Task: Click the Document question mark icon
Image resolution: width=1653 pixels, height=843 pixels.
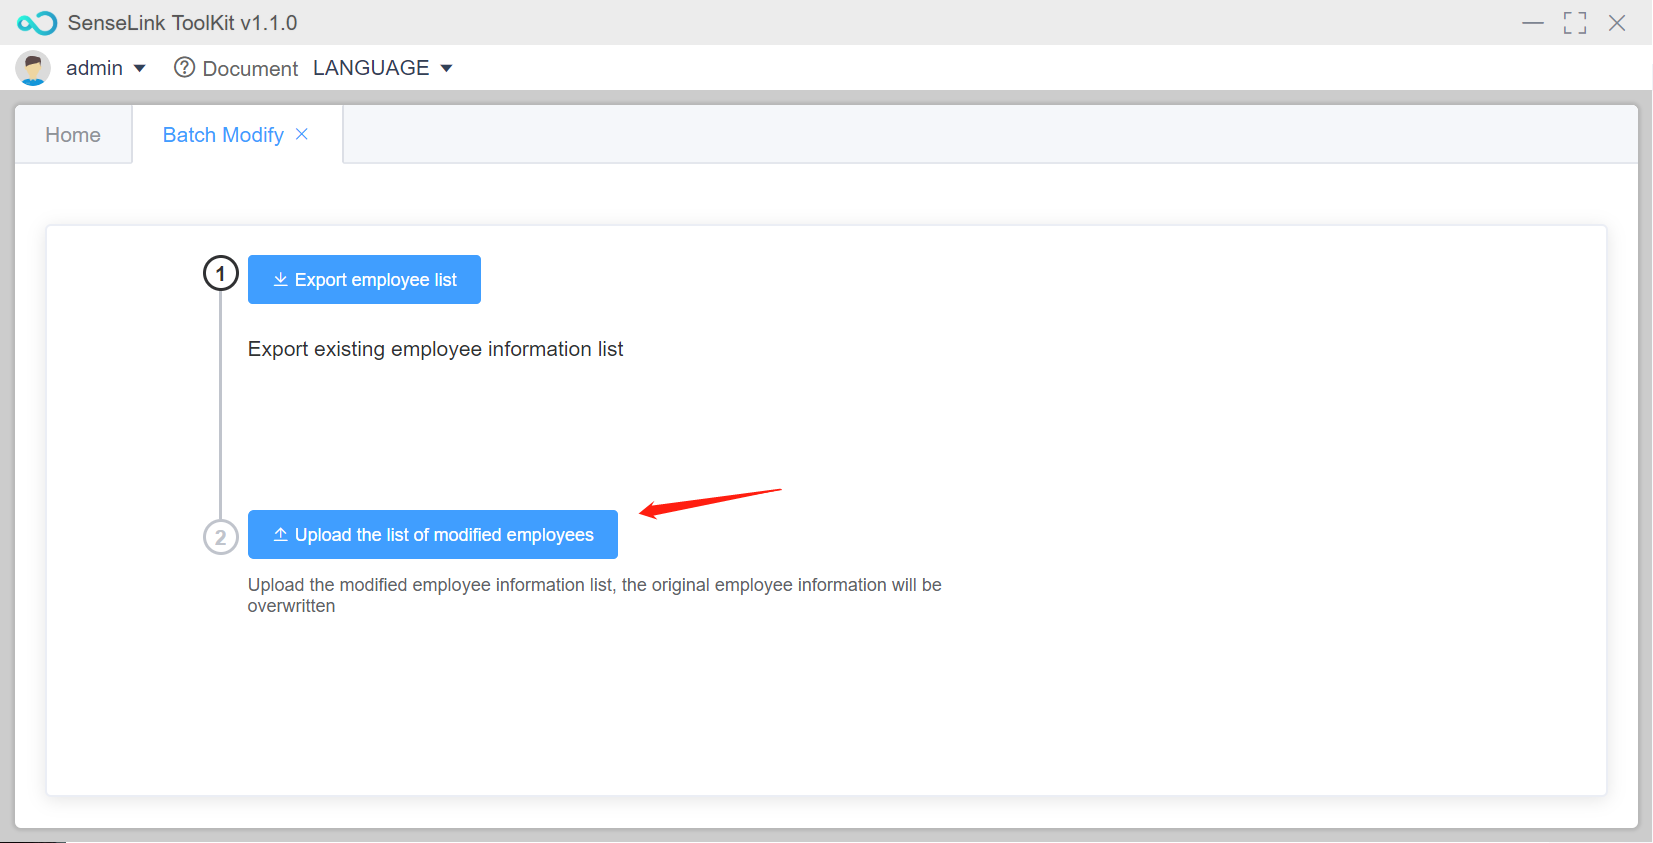Action: click(184, 67)
